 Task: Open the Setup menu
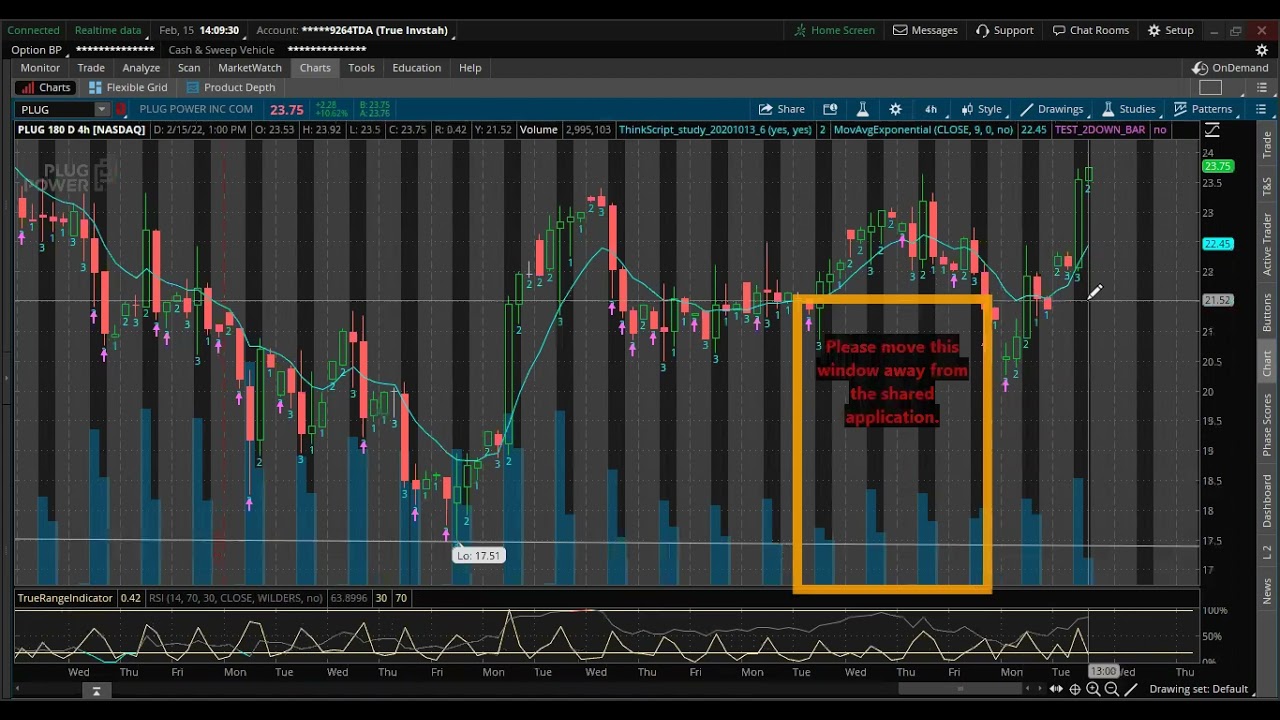[x=1171, y=30]
